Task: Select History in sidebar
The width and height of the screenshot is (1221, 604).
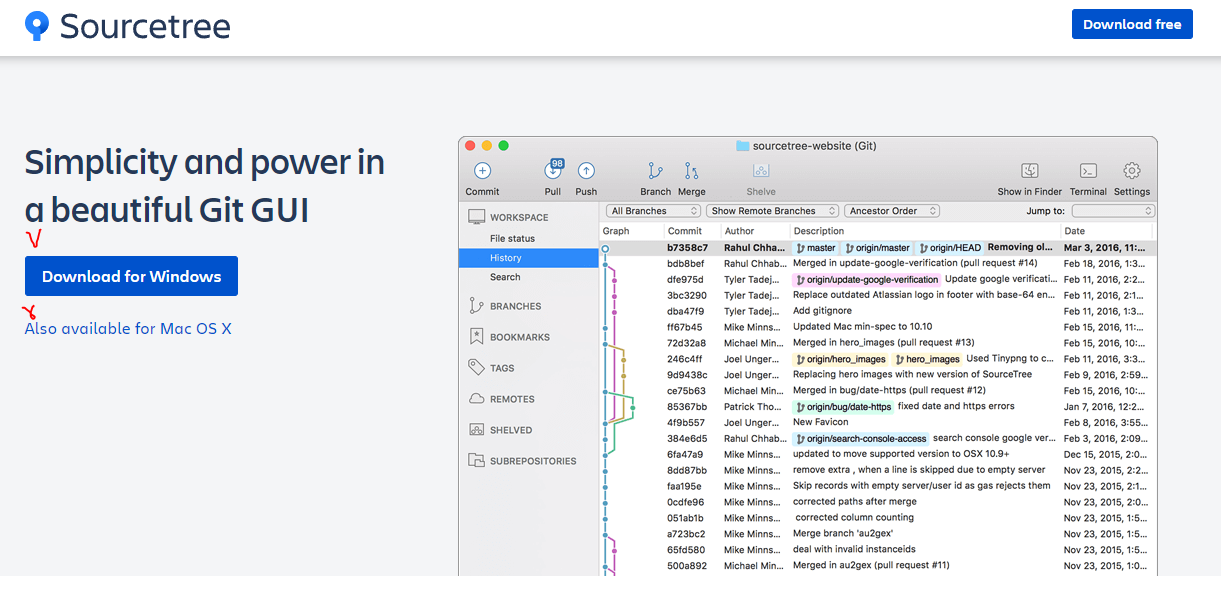Action: pos(528,258)
